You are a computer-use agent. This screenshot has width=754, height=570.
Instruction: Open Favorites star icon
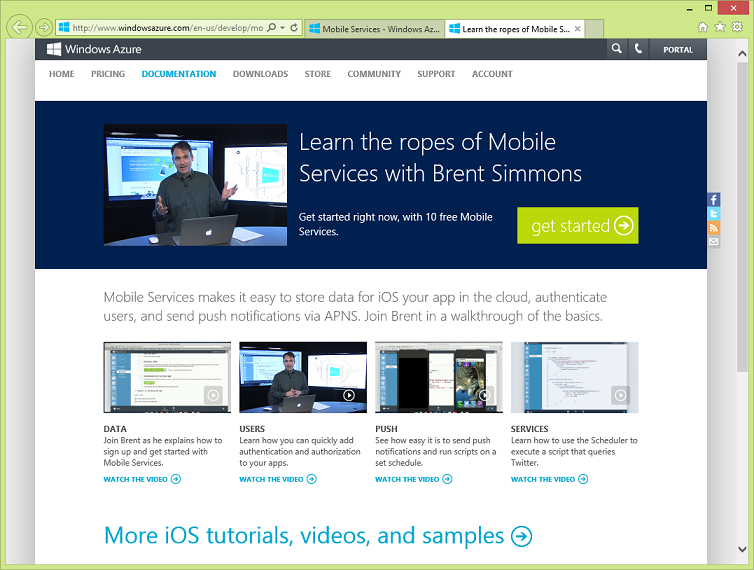click(720, 27)
